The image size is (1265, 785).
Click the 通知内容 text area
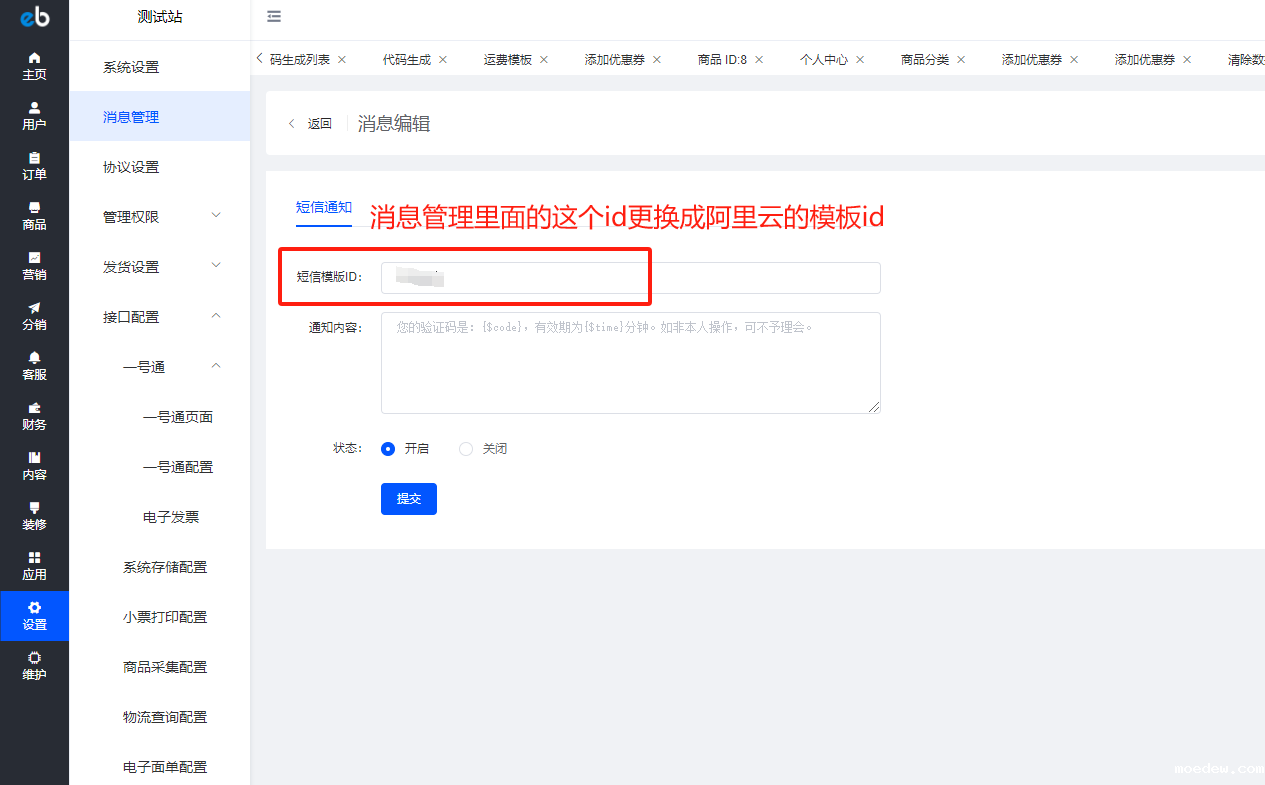pos(630,363)
